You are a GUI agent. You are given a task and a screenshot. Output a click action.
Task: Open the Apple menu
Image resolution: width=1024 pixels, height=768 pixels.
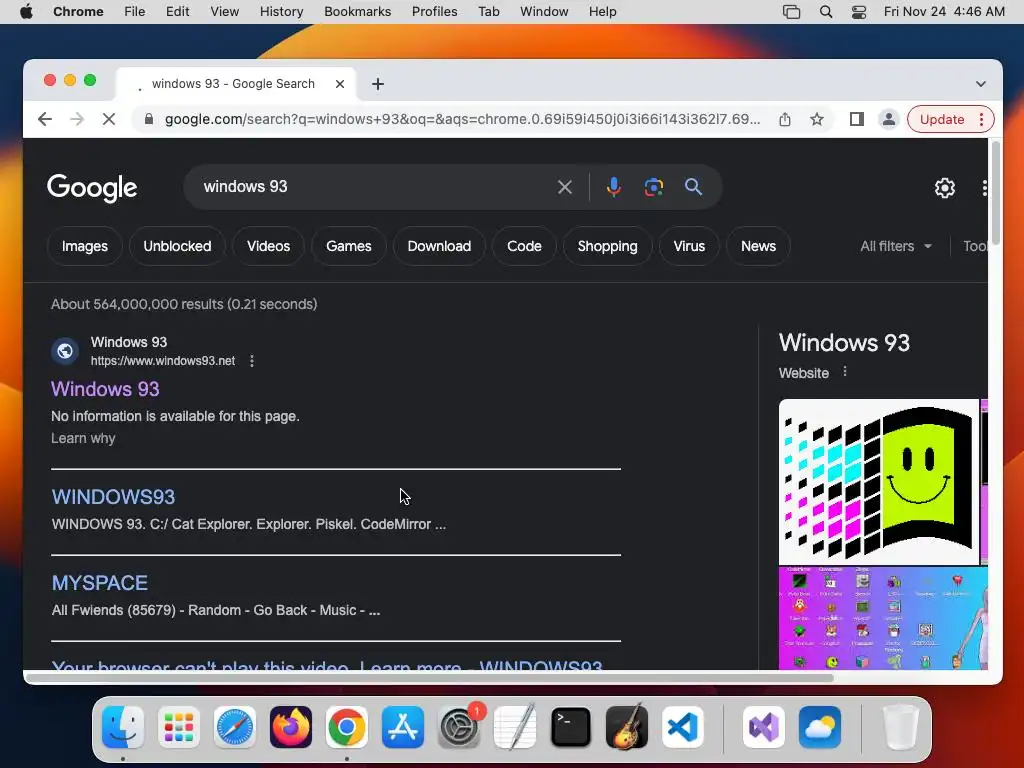tap(26, 12)
